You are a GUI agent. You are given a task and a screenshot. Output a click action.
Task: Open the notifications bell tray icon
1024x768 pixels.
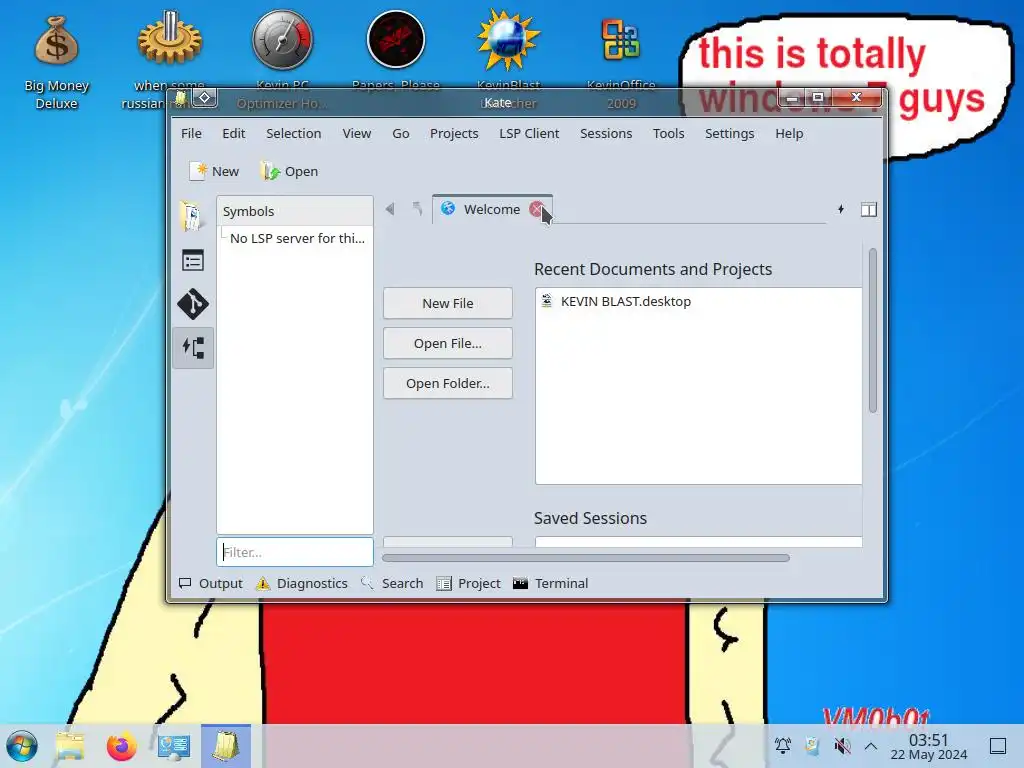[x=782, y=745]
